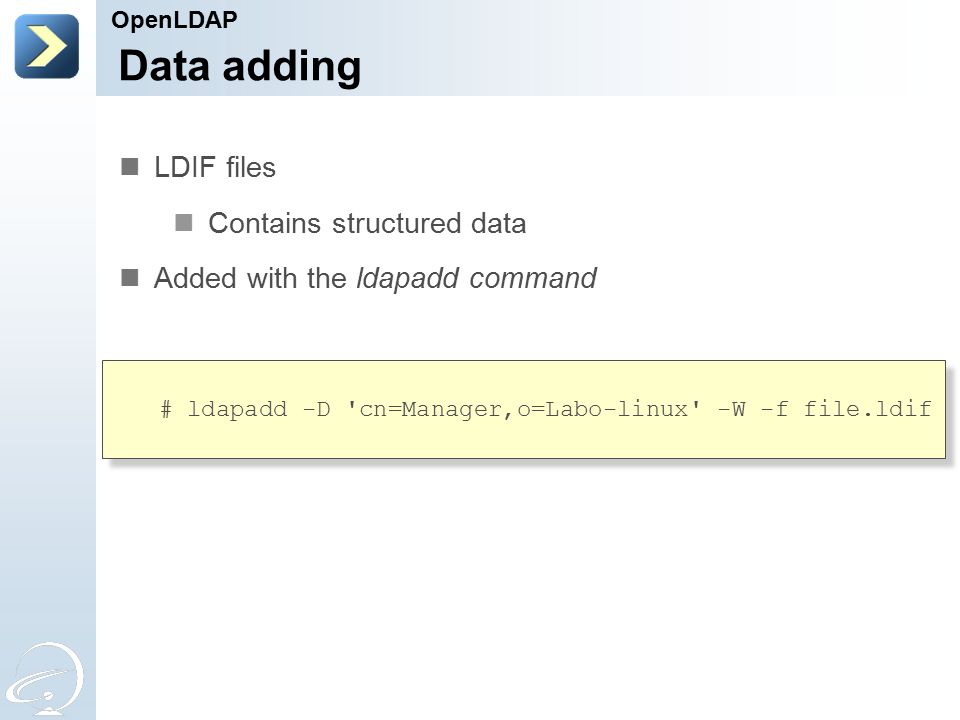Click the -D option in the command

point(317,409)
